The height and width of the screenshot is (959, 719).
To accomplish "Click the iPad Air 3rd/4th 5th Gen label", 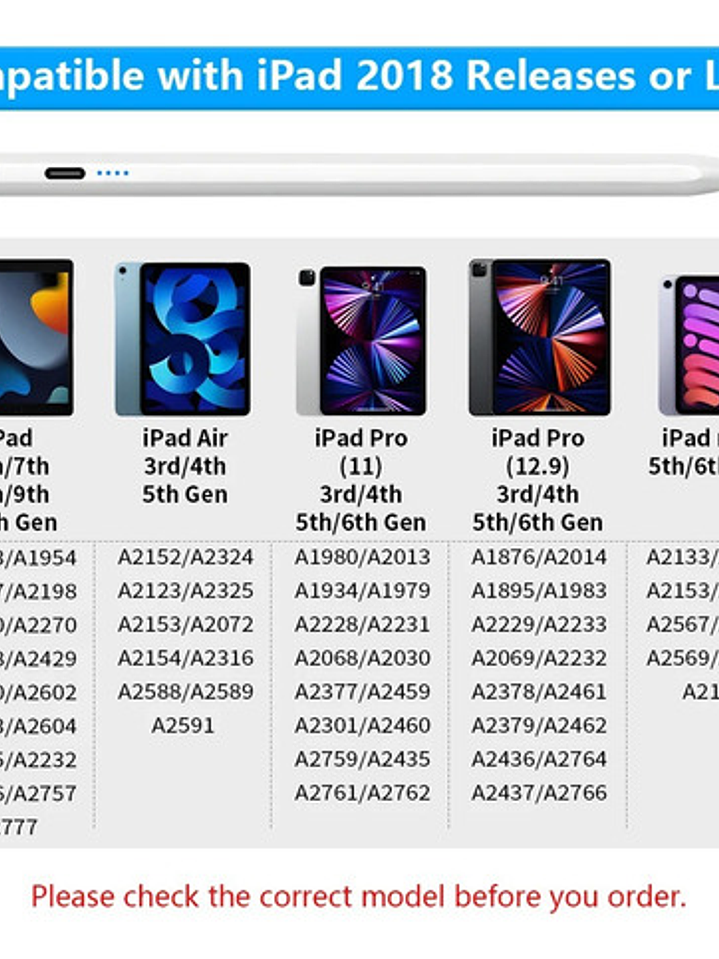I will pyautogui.click(x=185, y=466).
